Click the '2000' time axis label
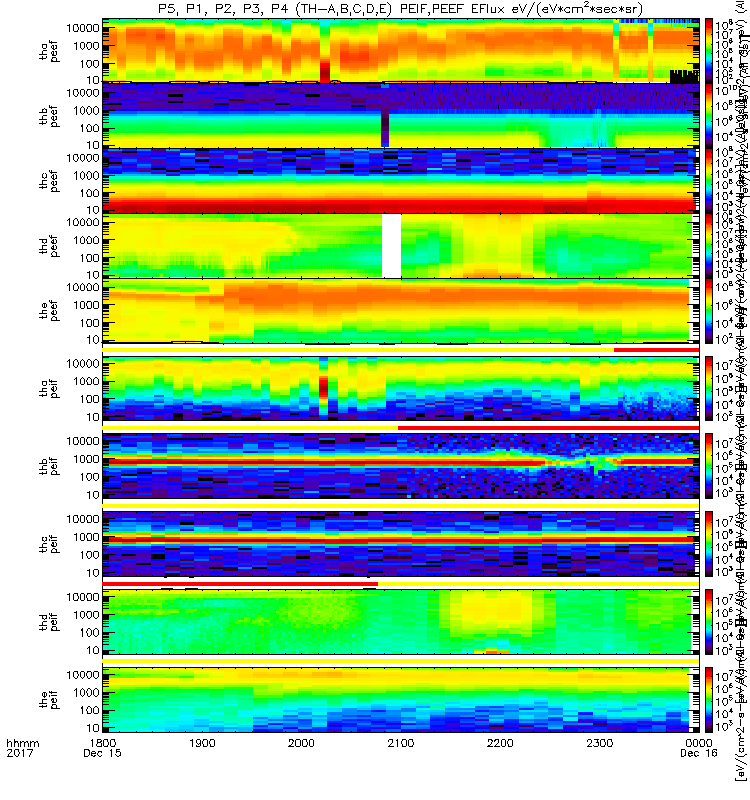This screenshot has height=800, width=750. point(301,743)
